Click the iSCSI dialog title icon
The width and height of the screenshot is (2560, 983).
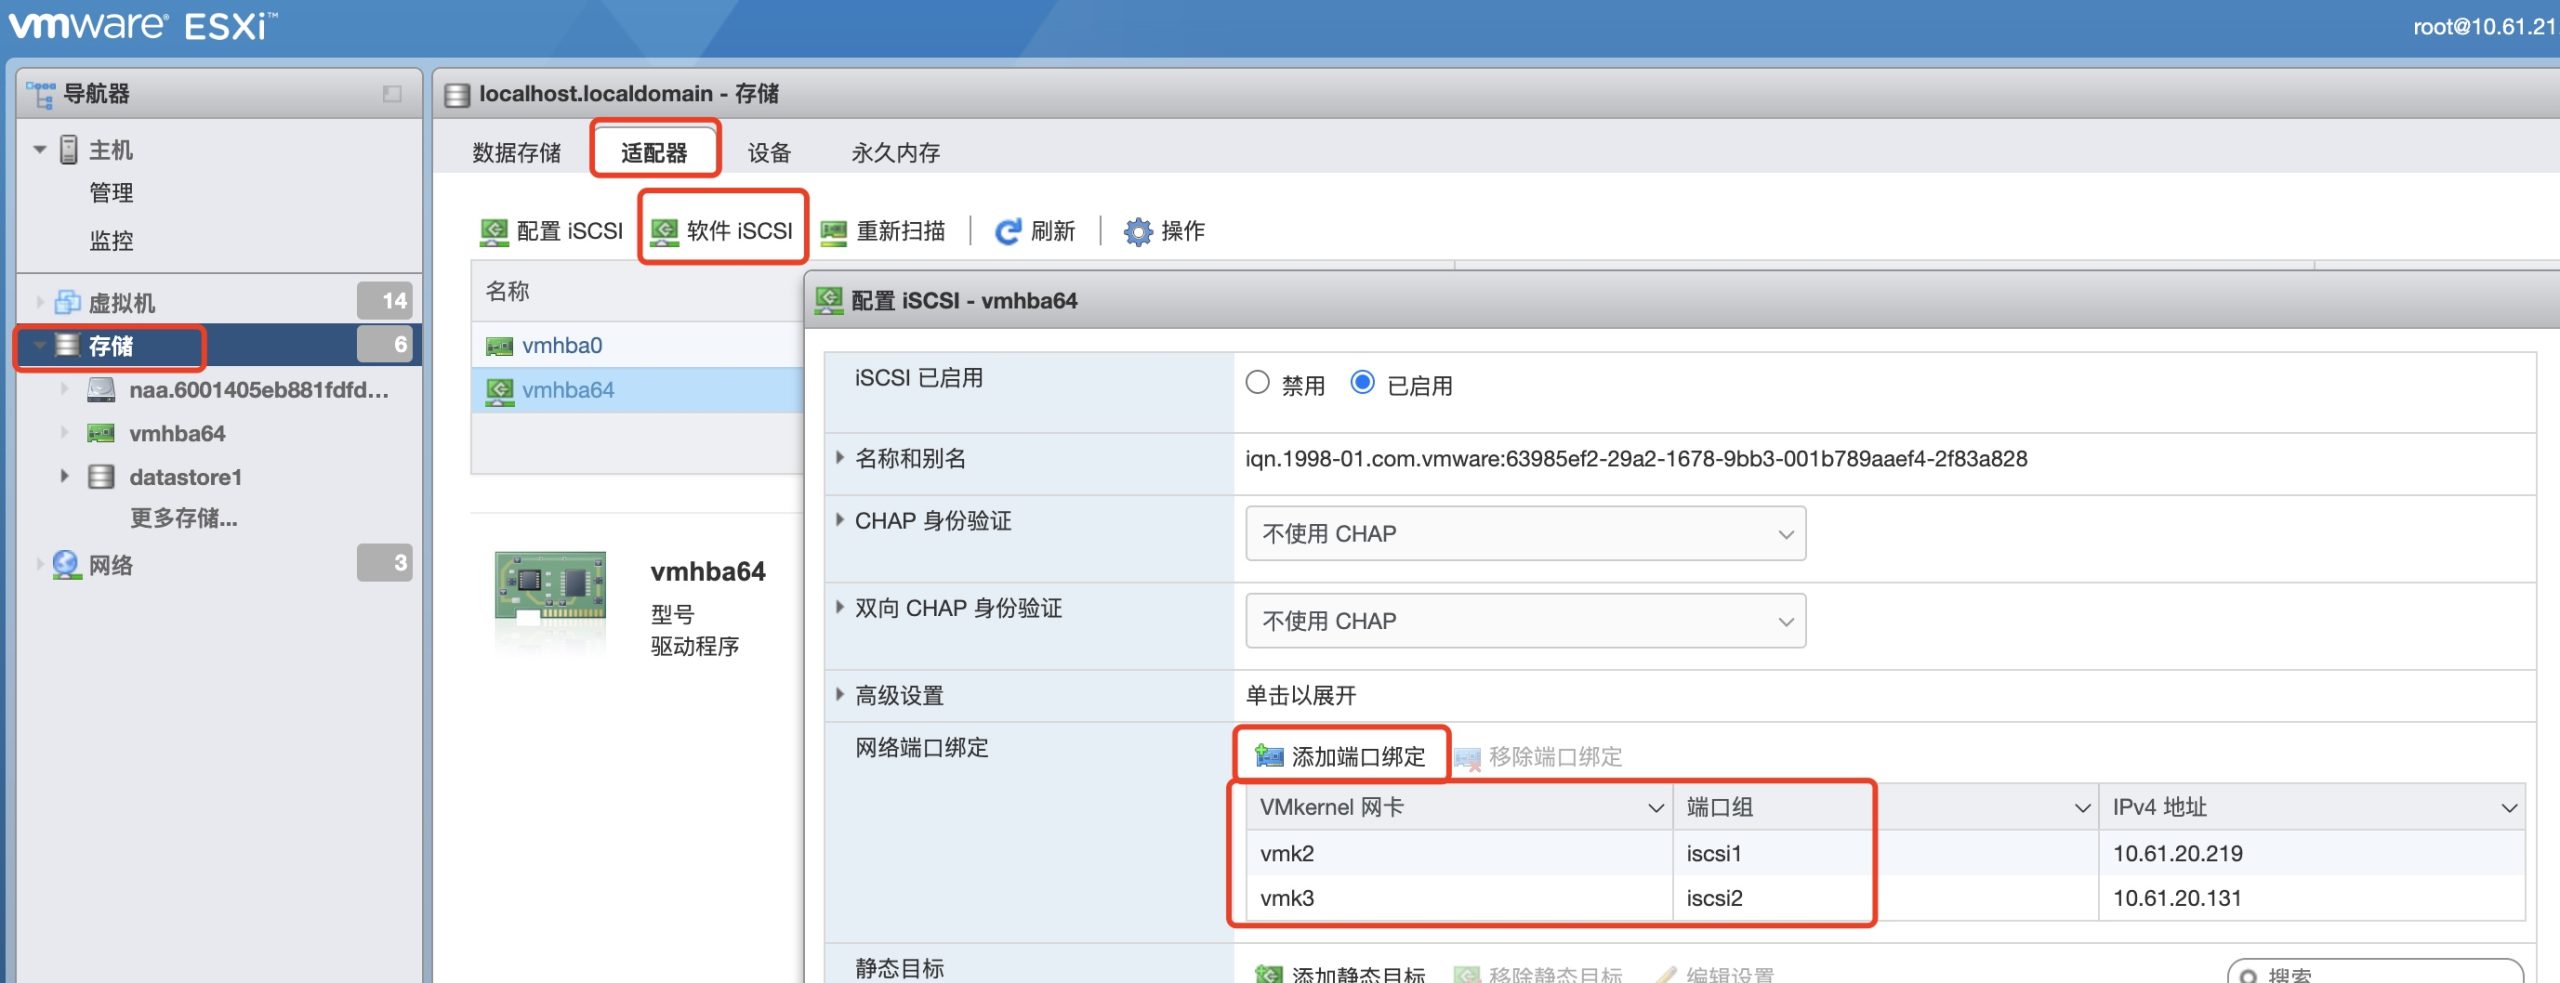(829, 300)
